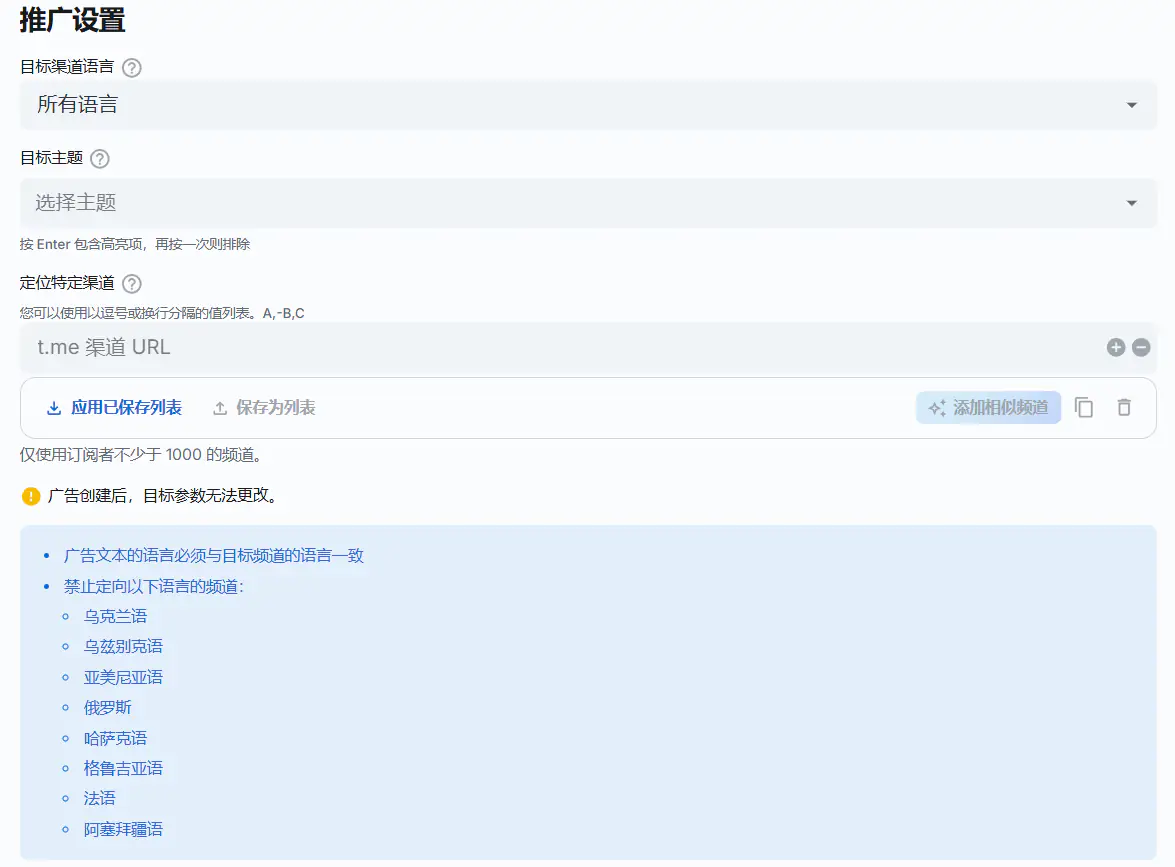The image size is (1175, 867).
Task: Click help icon next to 定位特定渠道
Action: point(132,283)
